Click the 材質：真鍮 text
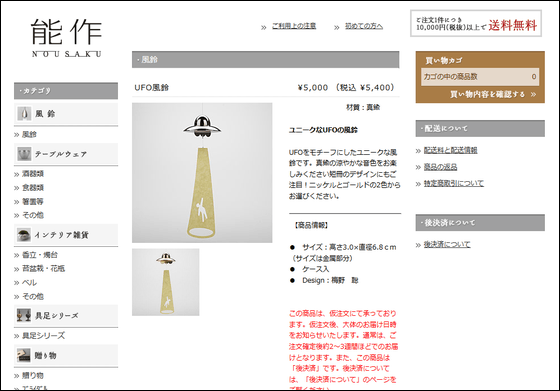Viewport: 560px width, 391px height. click(x=363, y=107)
